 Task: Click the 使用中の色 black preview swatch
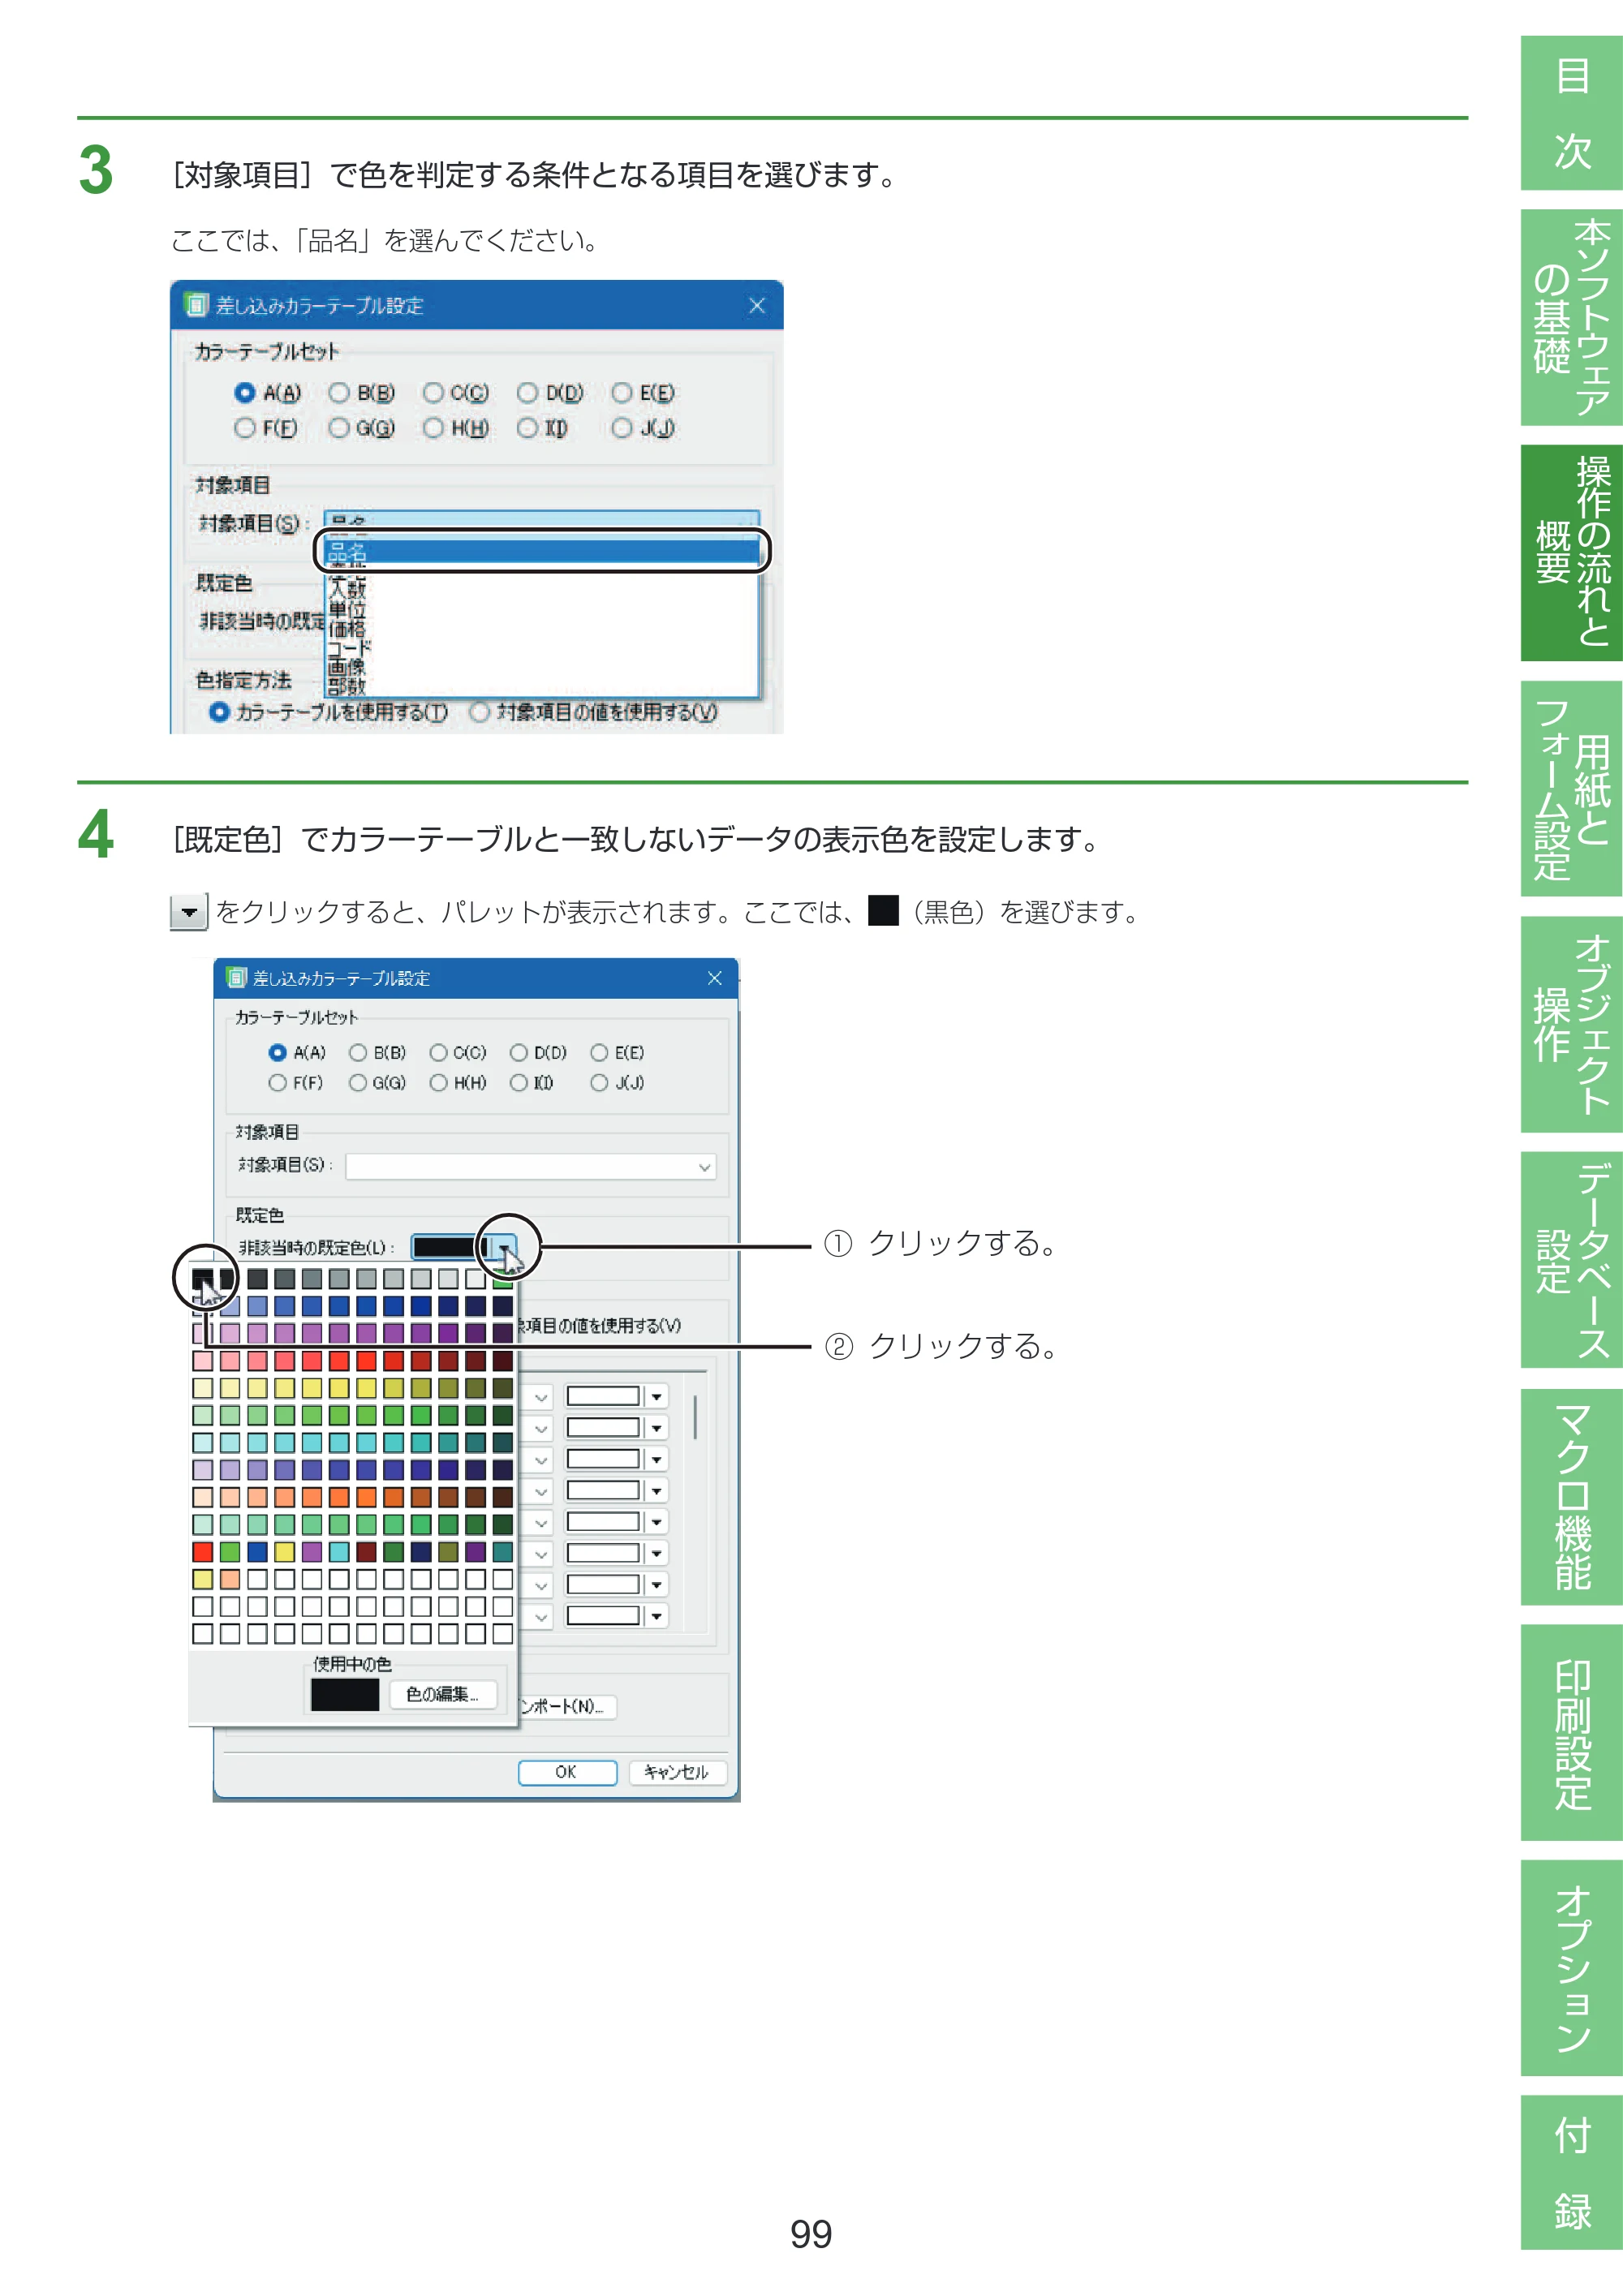tap(345, 1694)
